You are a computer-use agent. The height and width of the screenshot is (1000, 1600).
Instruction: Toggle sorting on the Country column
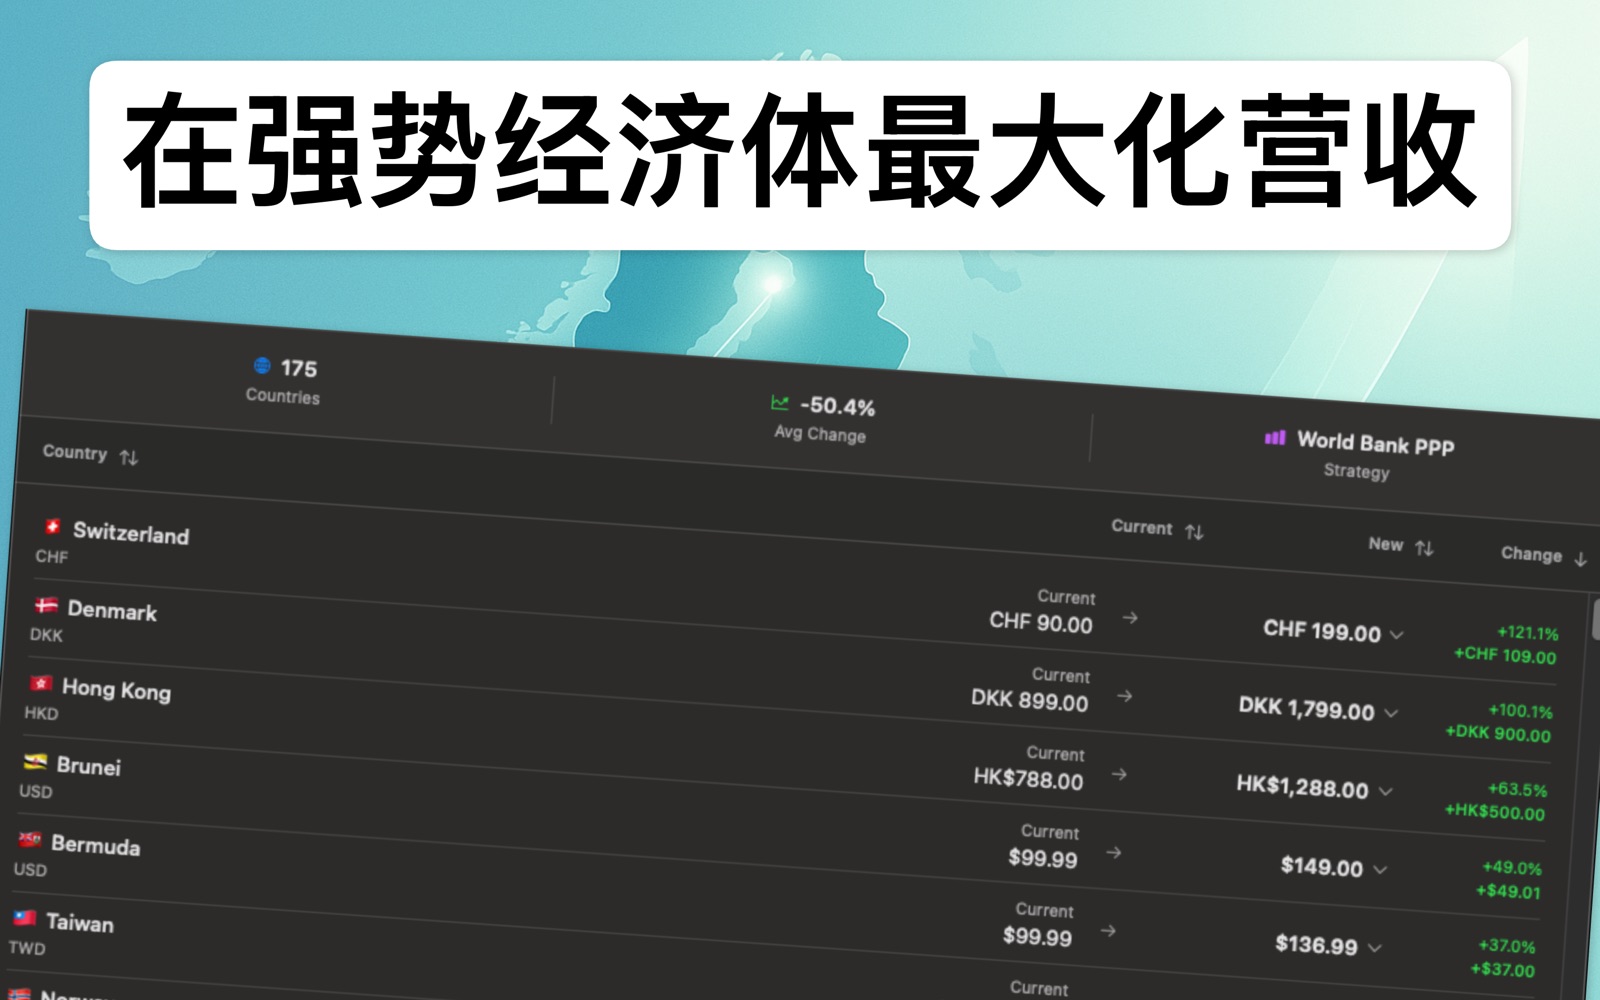pos(130,459)
